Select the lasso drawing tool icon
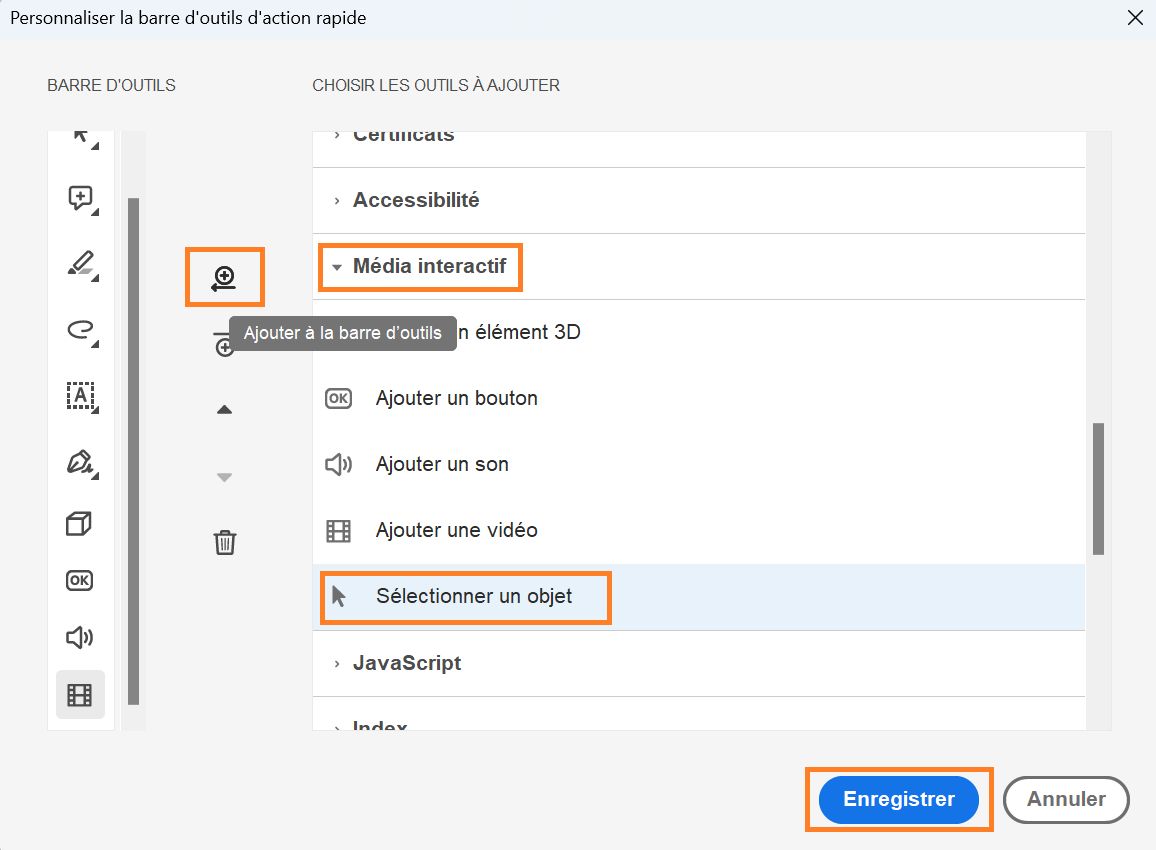This screenshot has height=850, width=1156. (x=80, y=330)
